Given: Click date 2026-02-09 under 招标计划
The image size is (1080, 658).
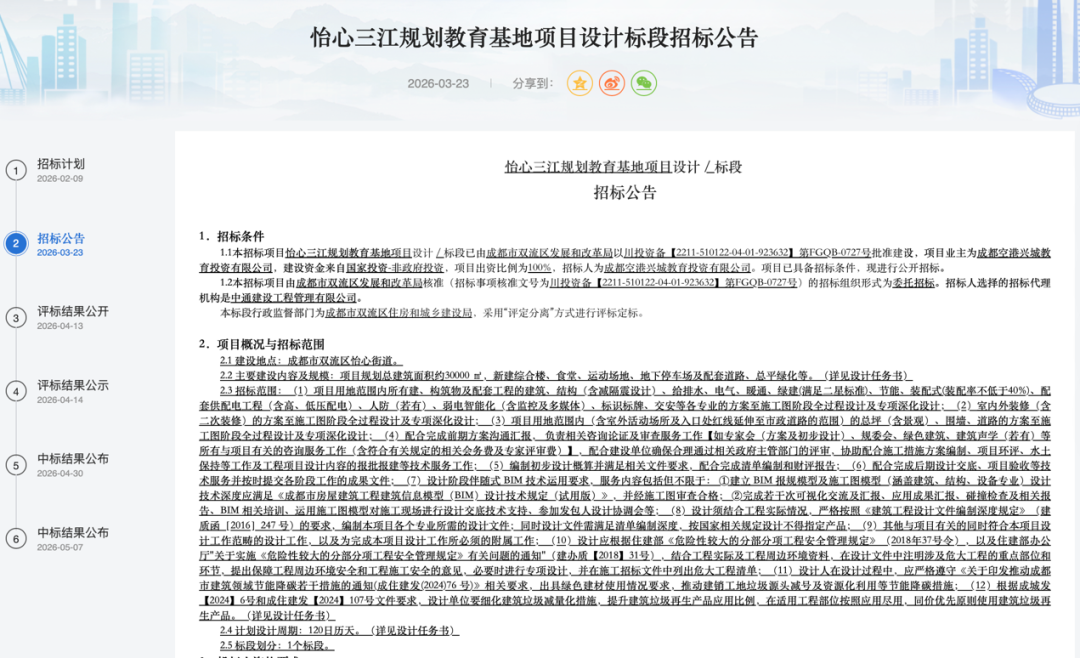Looking at the screenshot, I should 60,178.
